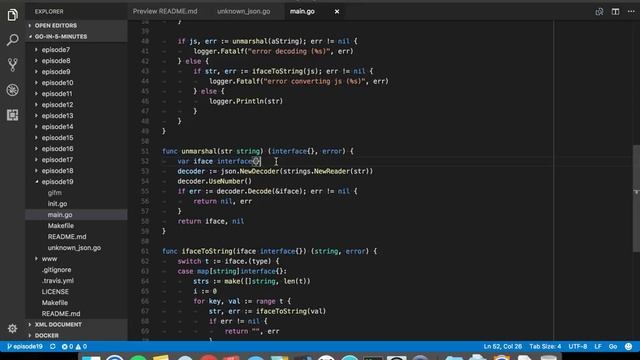This screenshot has height=360, width=640.
Task: Open the init.go file in explorer
Action: (x=58, y=204)
